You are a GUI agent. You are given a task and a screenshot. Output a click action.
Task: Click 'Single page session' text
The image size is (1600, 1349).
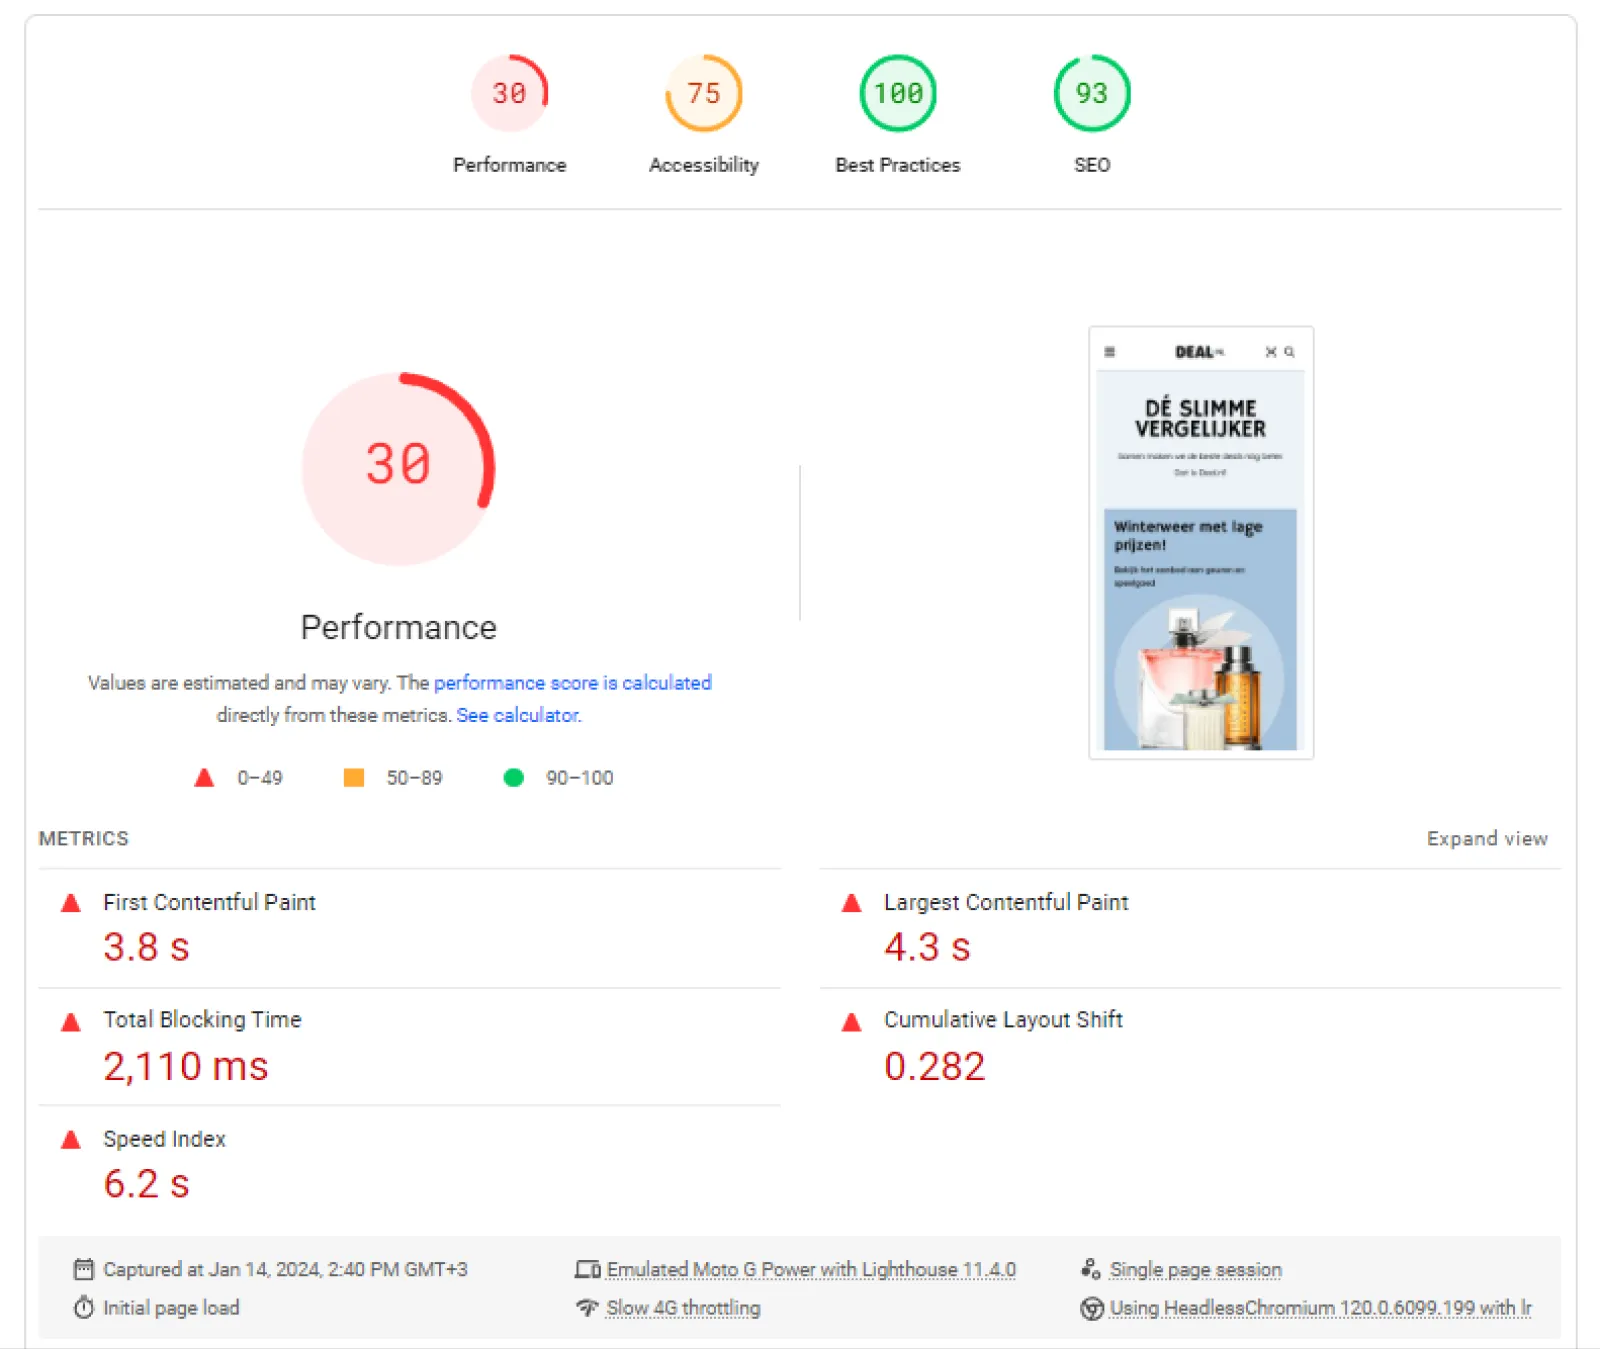click(1196, 1270)
